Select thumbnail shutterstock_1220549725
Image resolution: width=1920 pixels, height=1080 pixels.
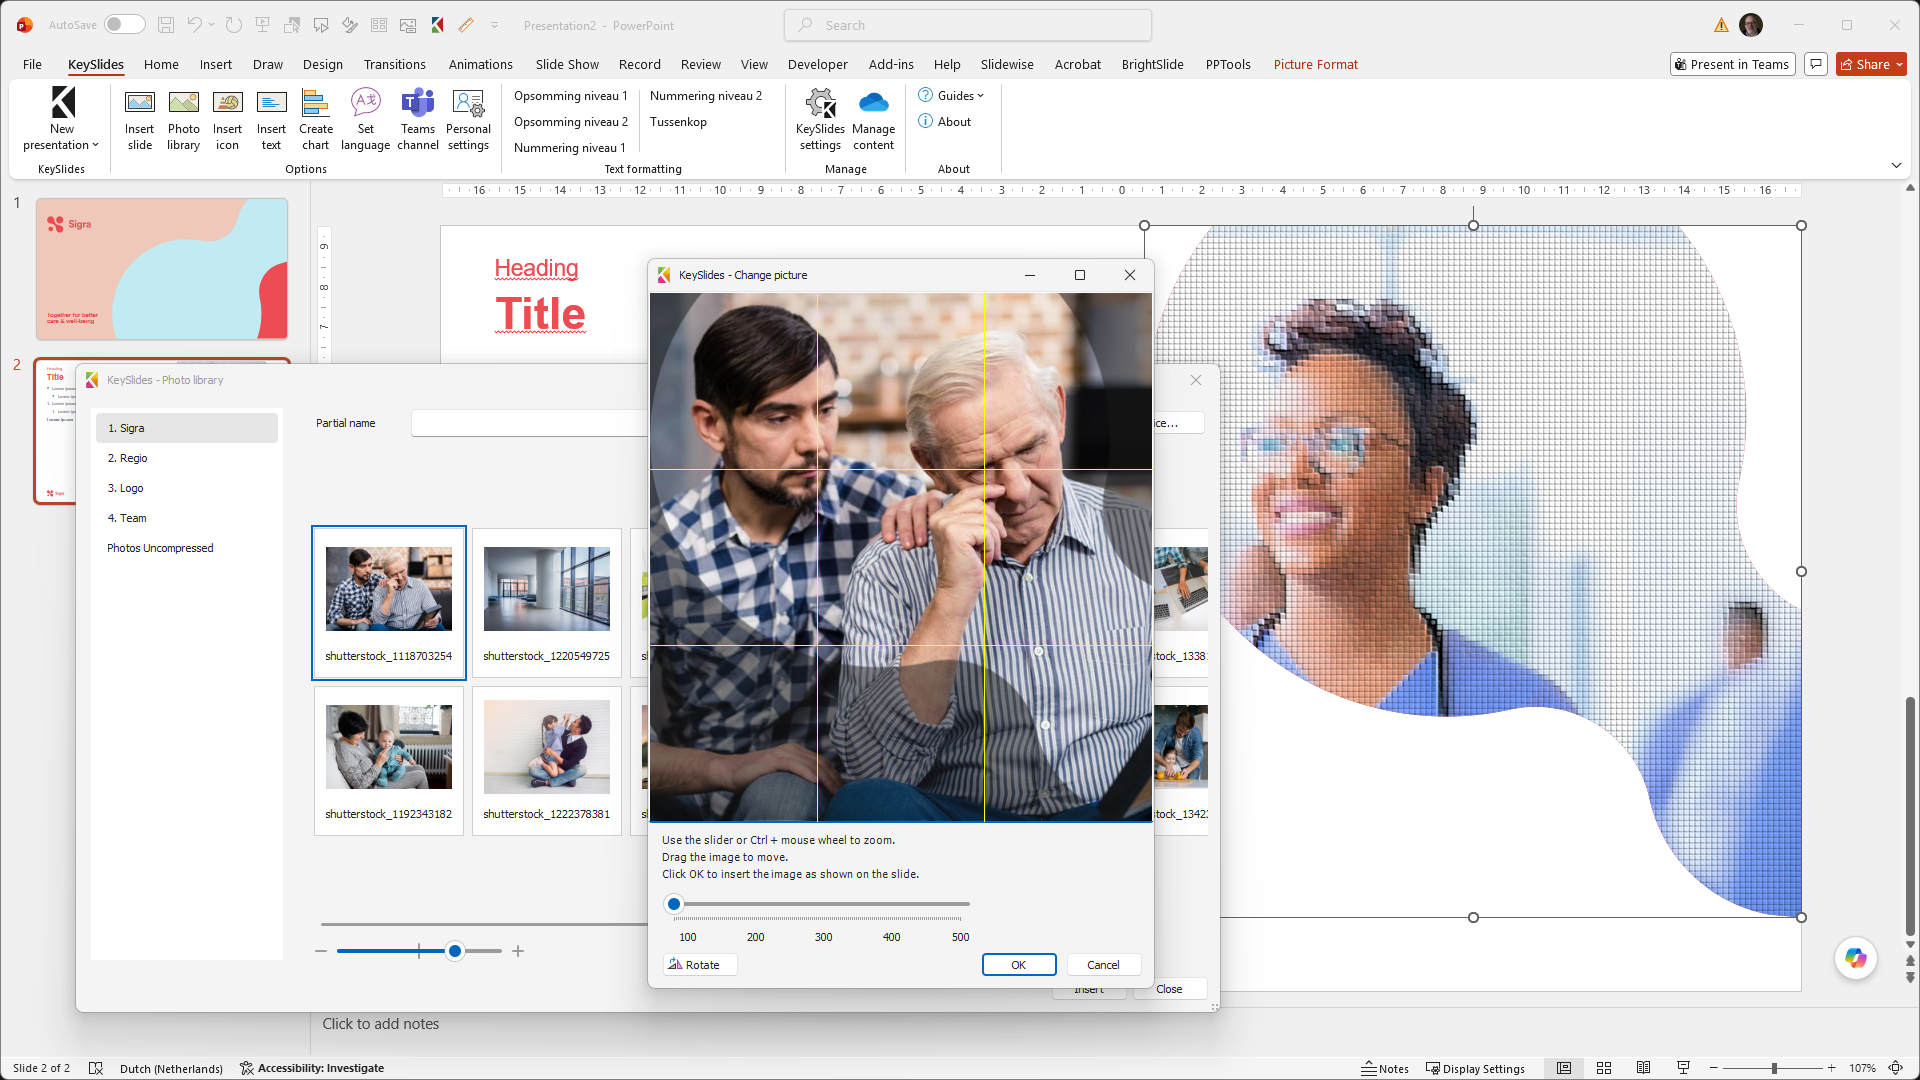547,603
